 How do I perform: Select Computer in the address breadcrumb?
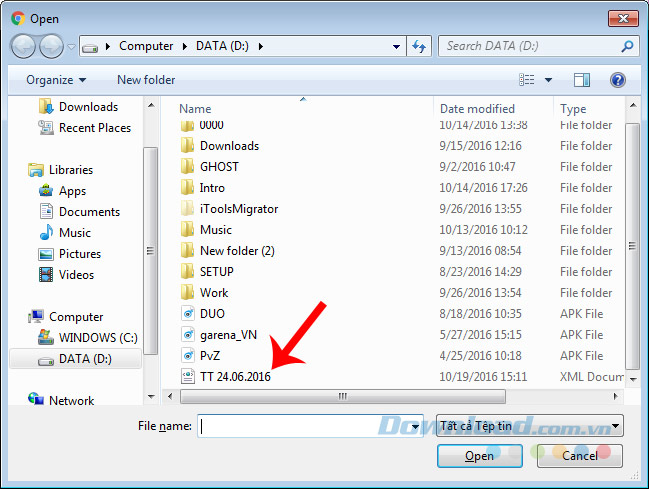[x=146, y=46]
